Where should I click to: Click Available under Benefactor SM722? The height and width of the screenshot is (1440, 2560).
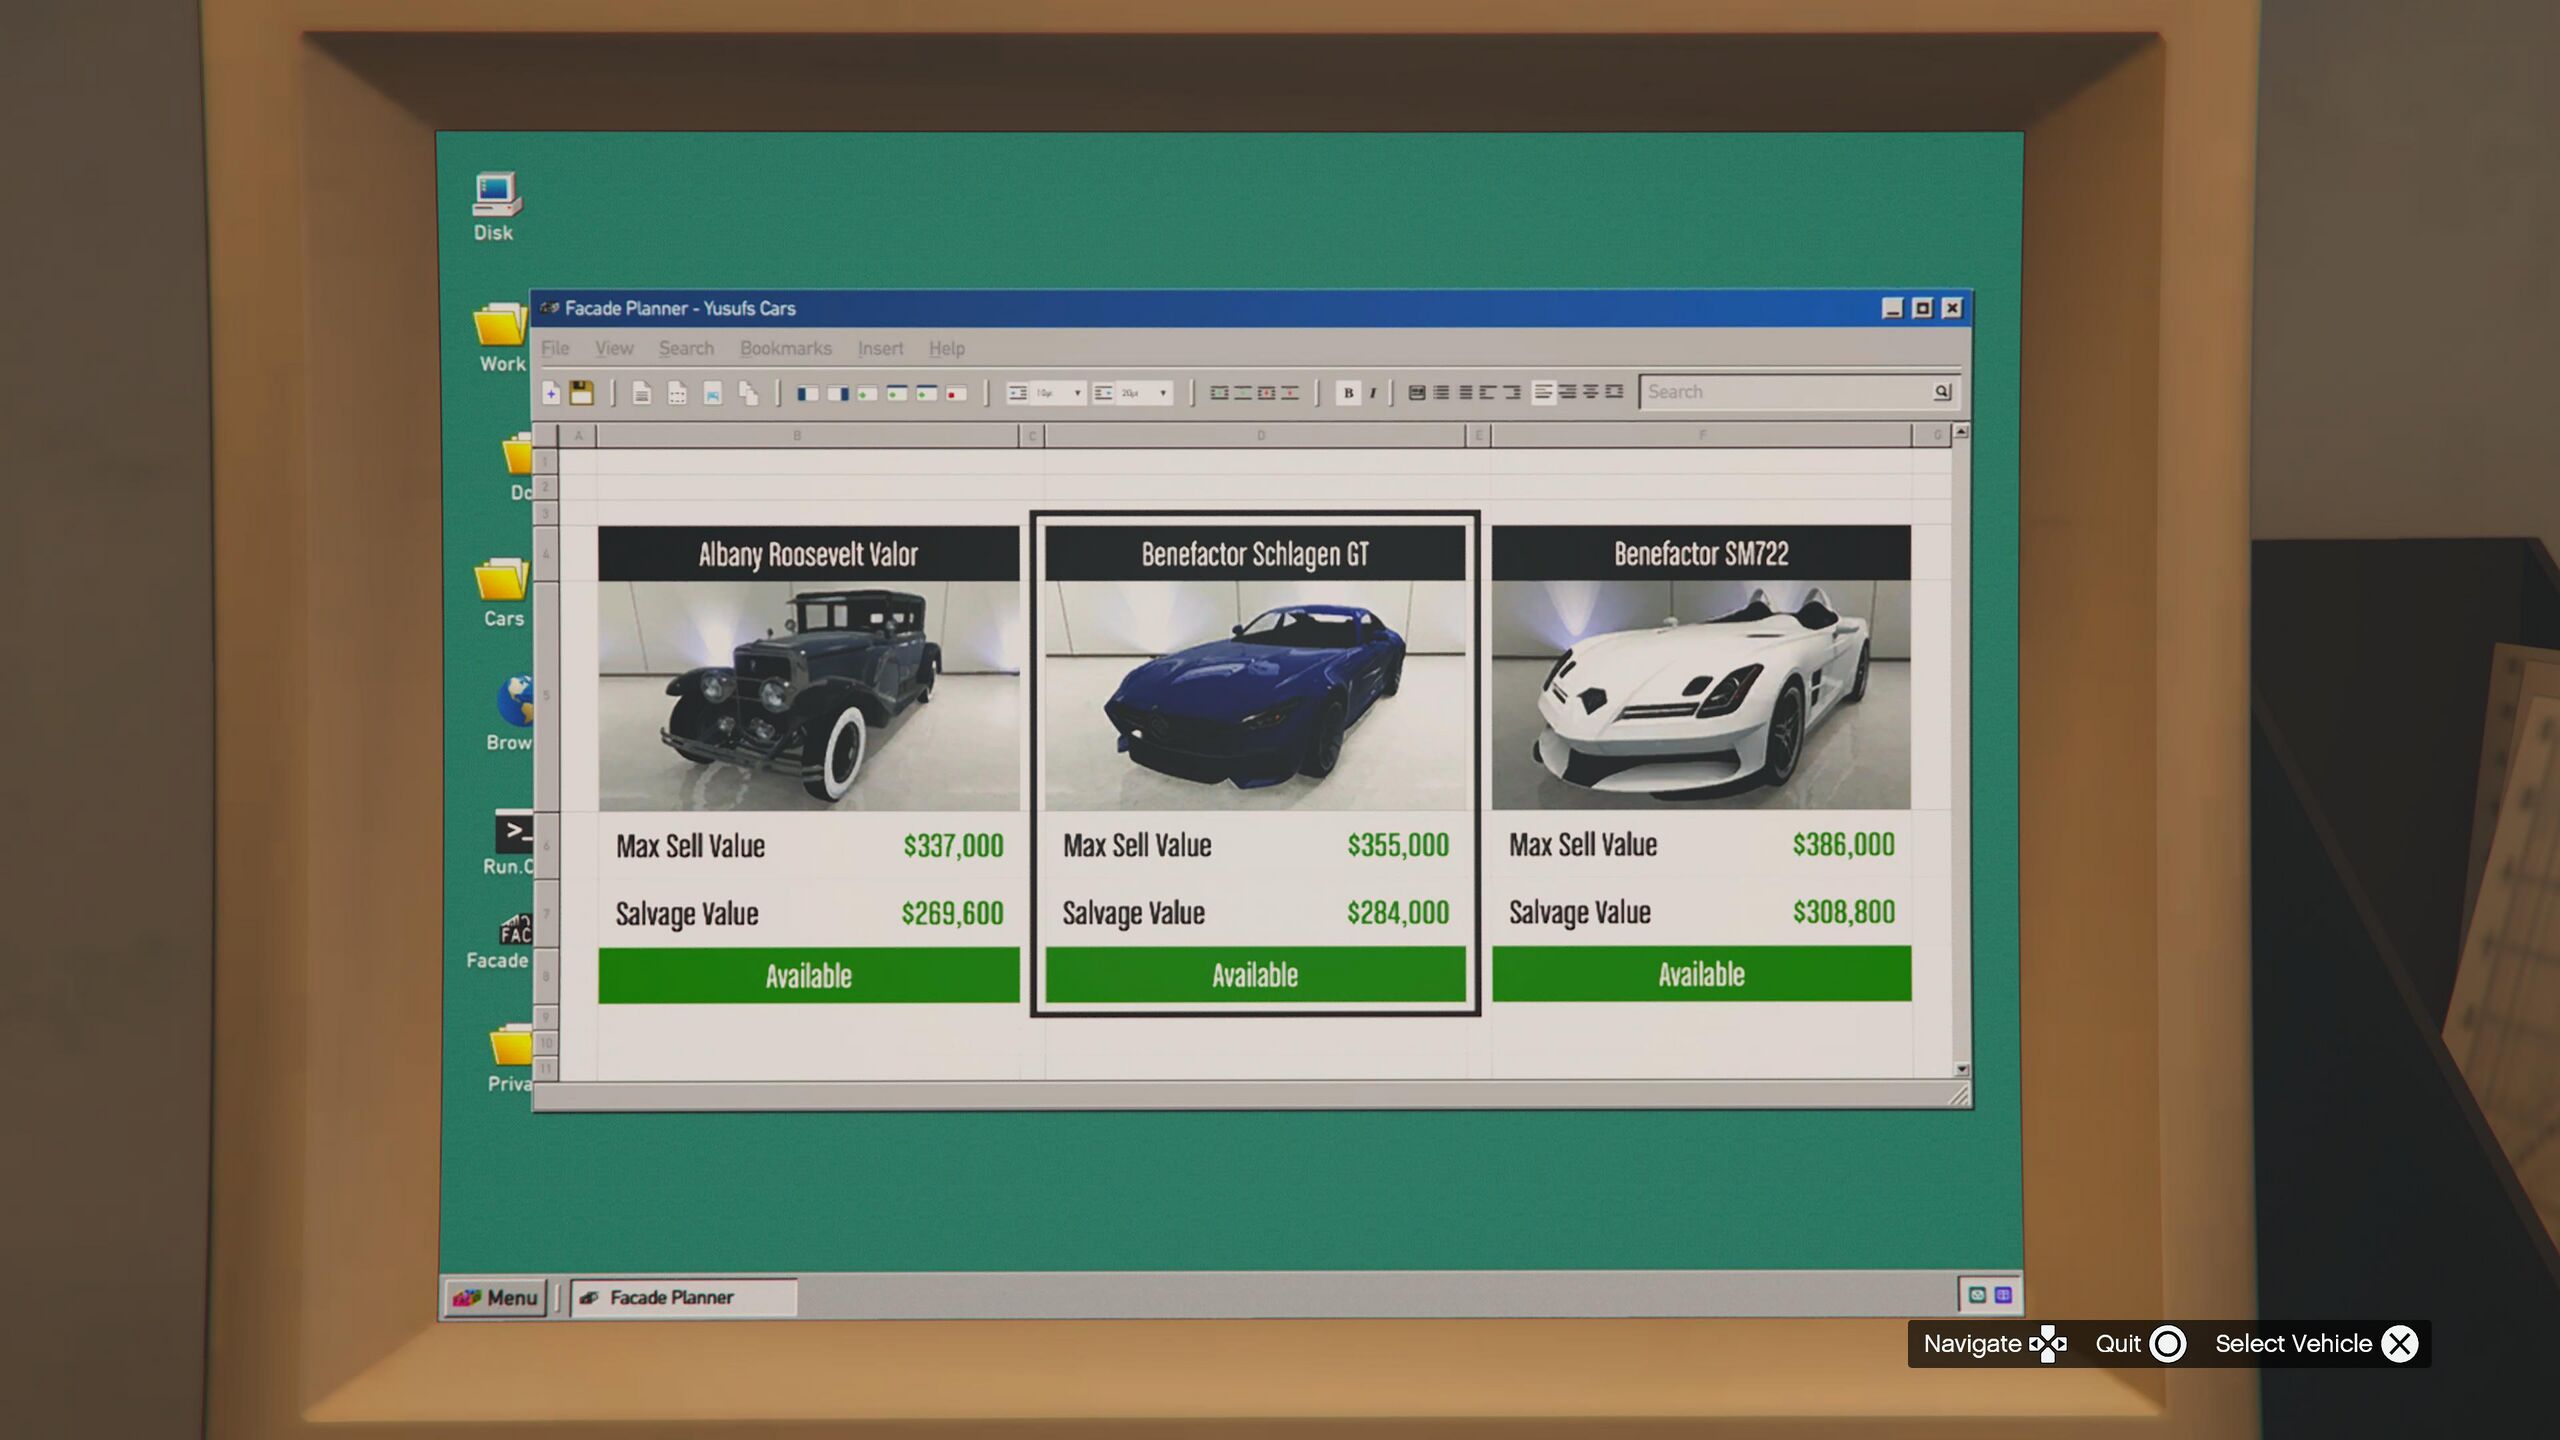[1701, 974]
